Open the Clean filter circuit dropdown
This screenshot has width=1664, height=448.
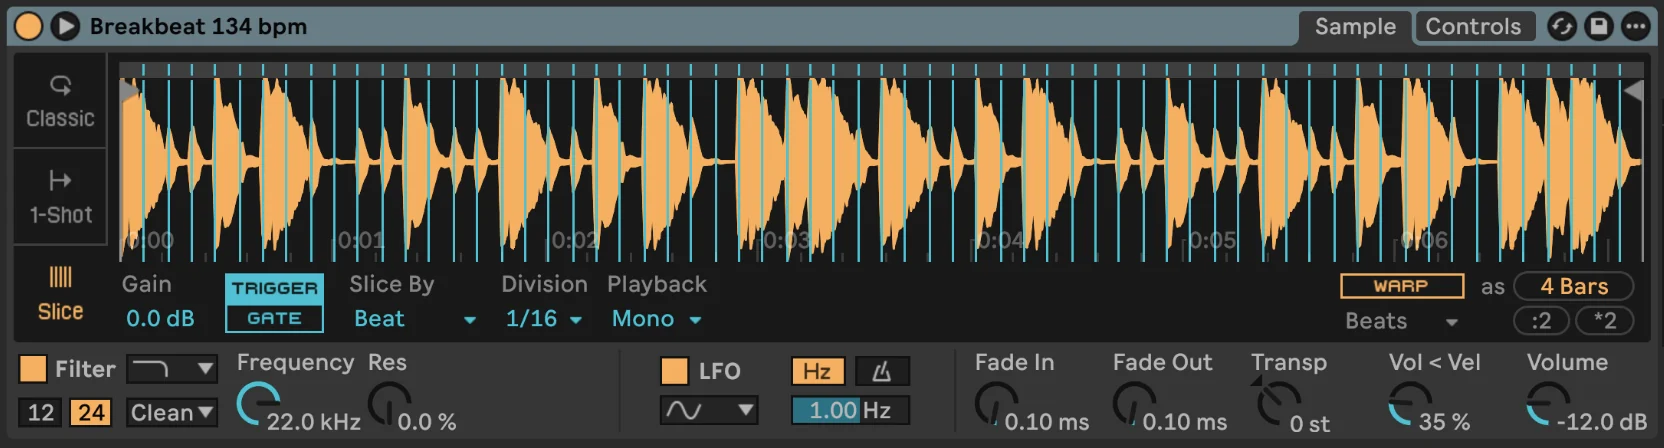point(171,412)
